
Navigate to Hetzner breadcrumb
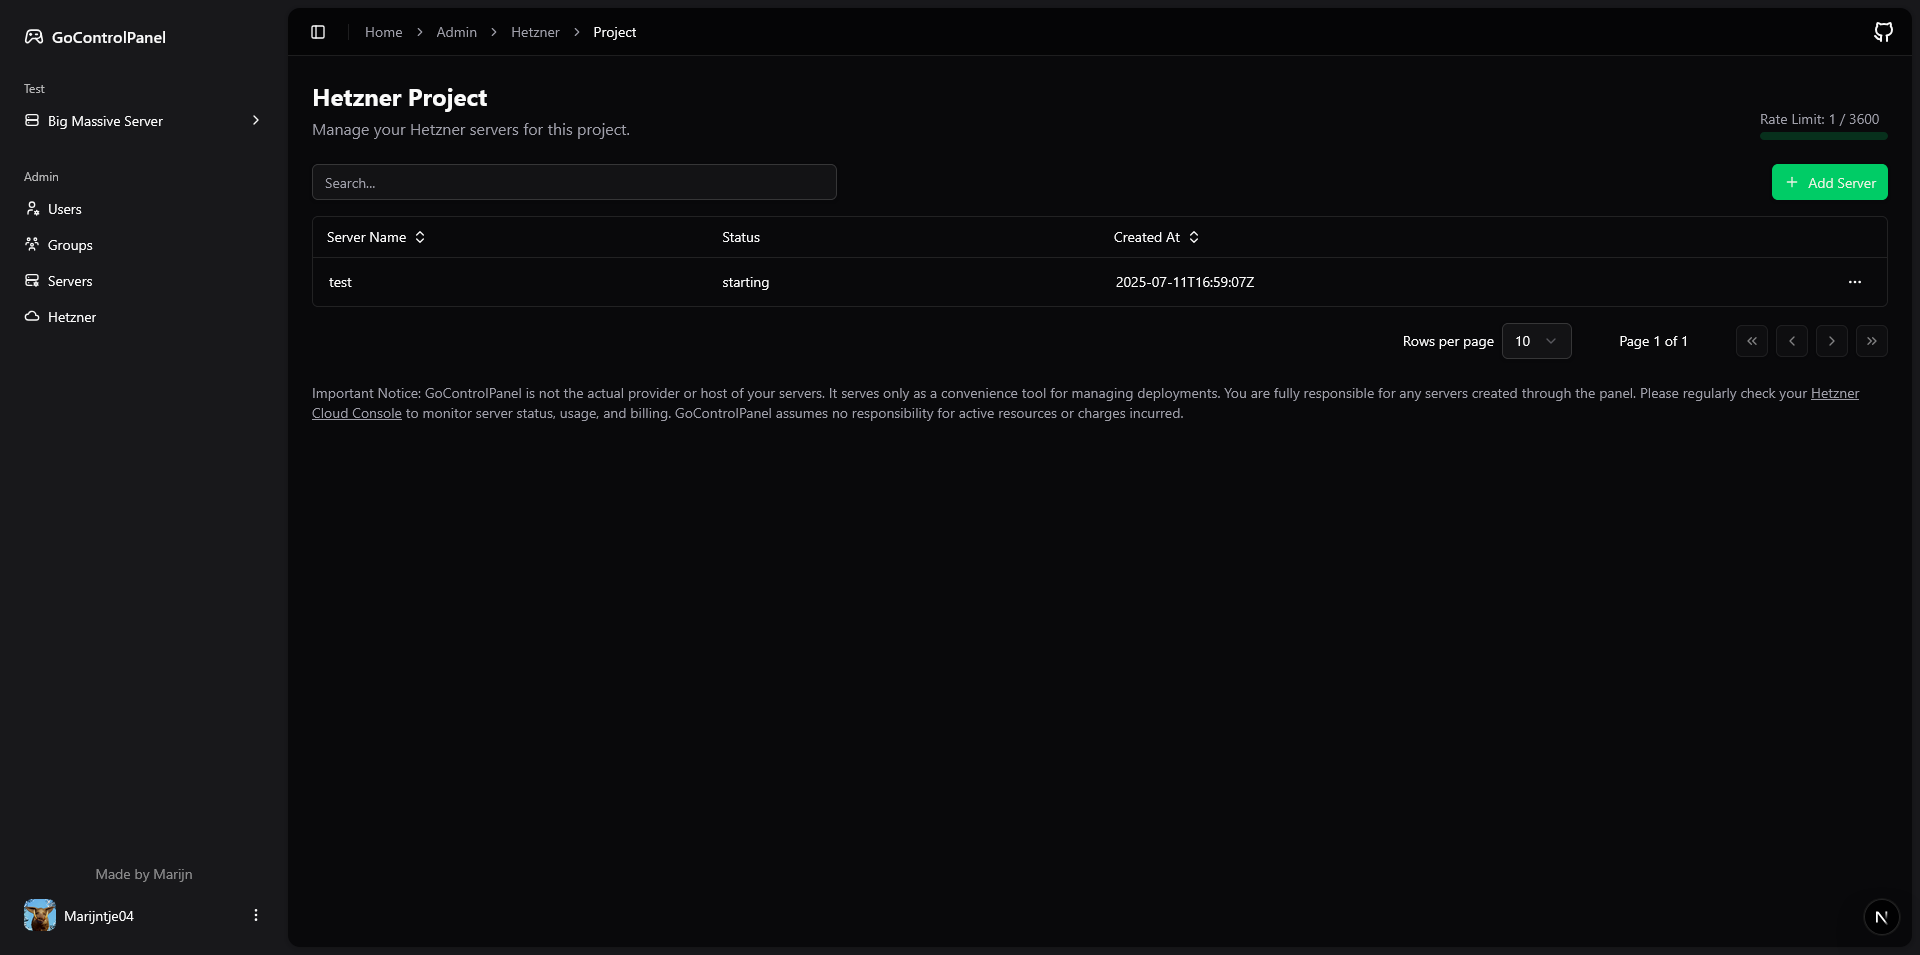point(535,32)
